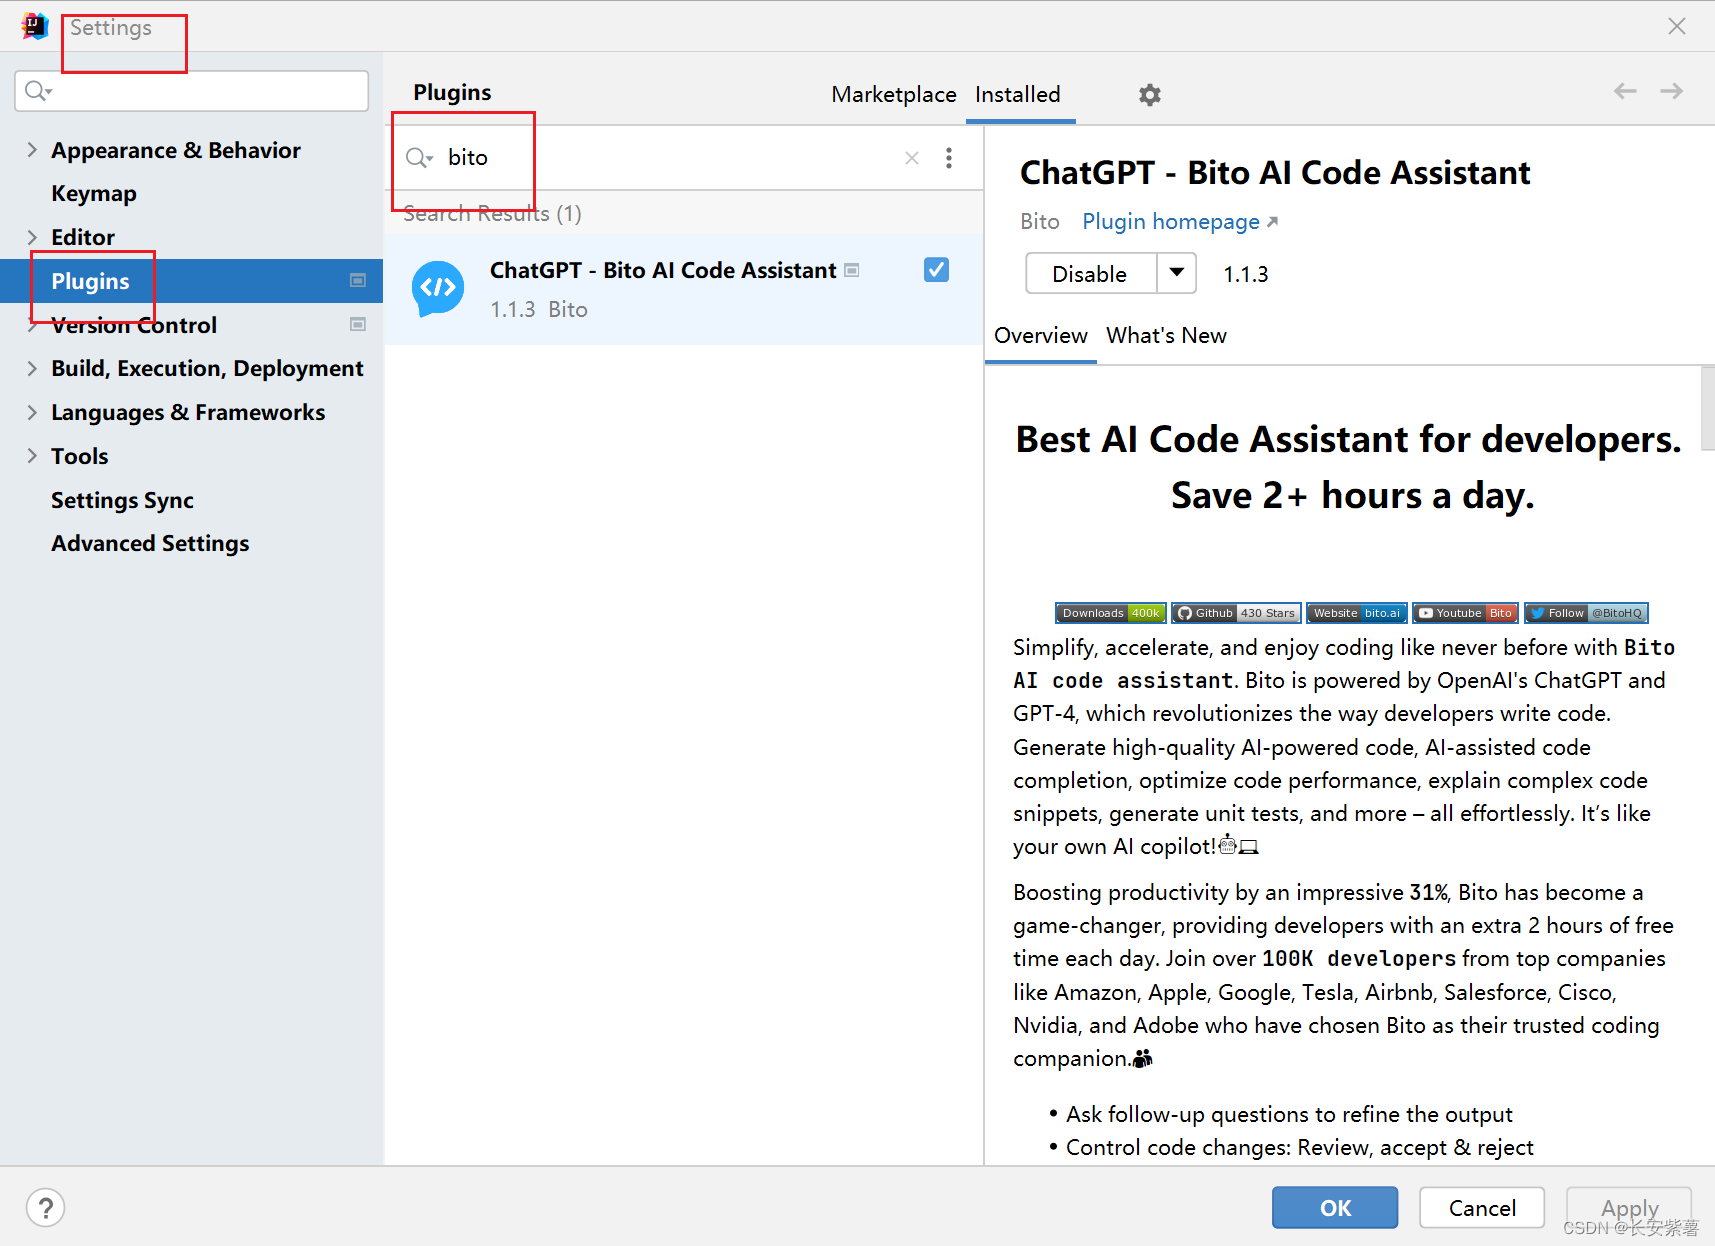
Task: Expand the Editor section
Action: click(x=32, y=237)
